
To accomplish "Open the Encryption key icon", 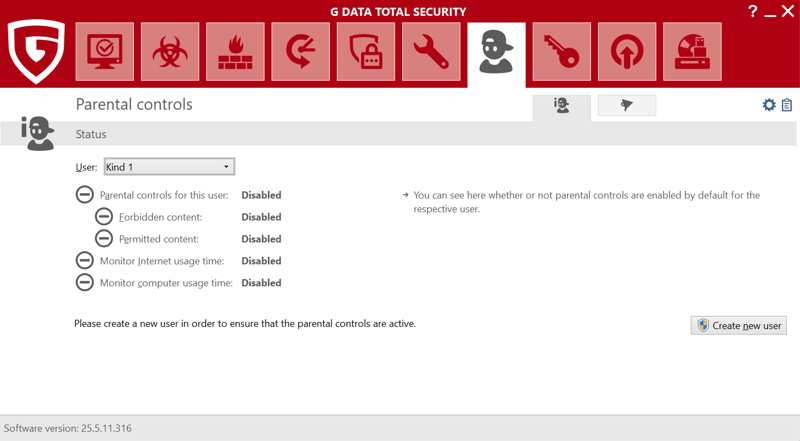I will [562, 52].
